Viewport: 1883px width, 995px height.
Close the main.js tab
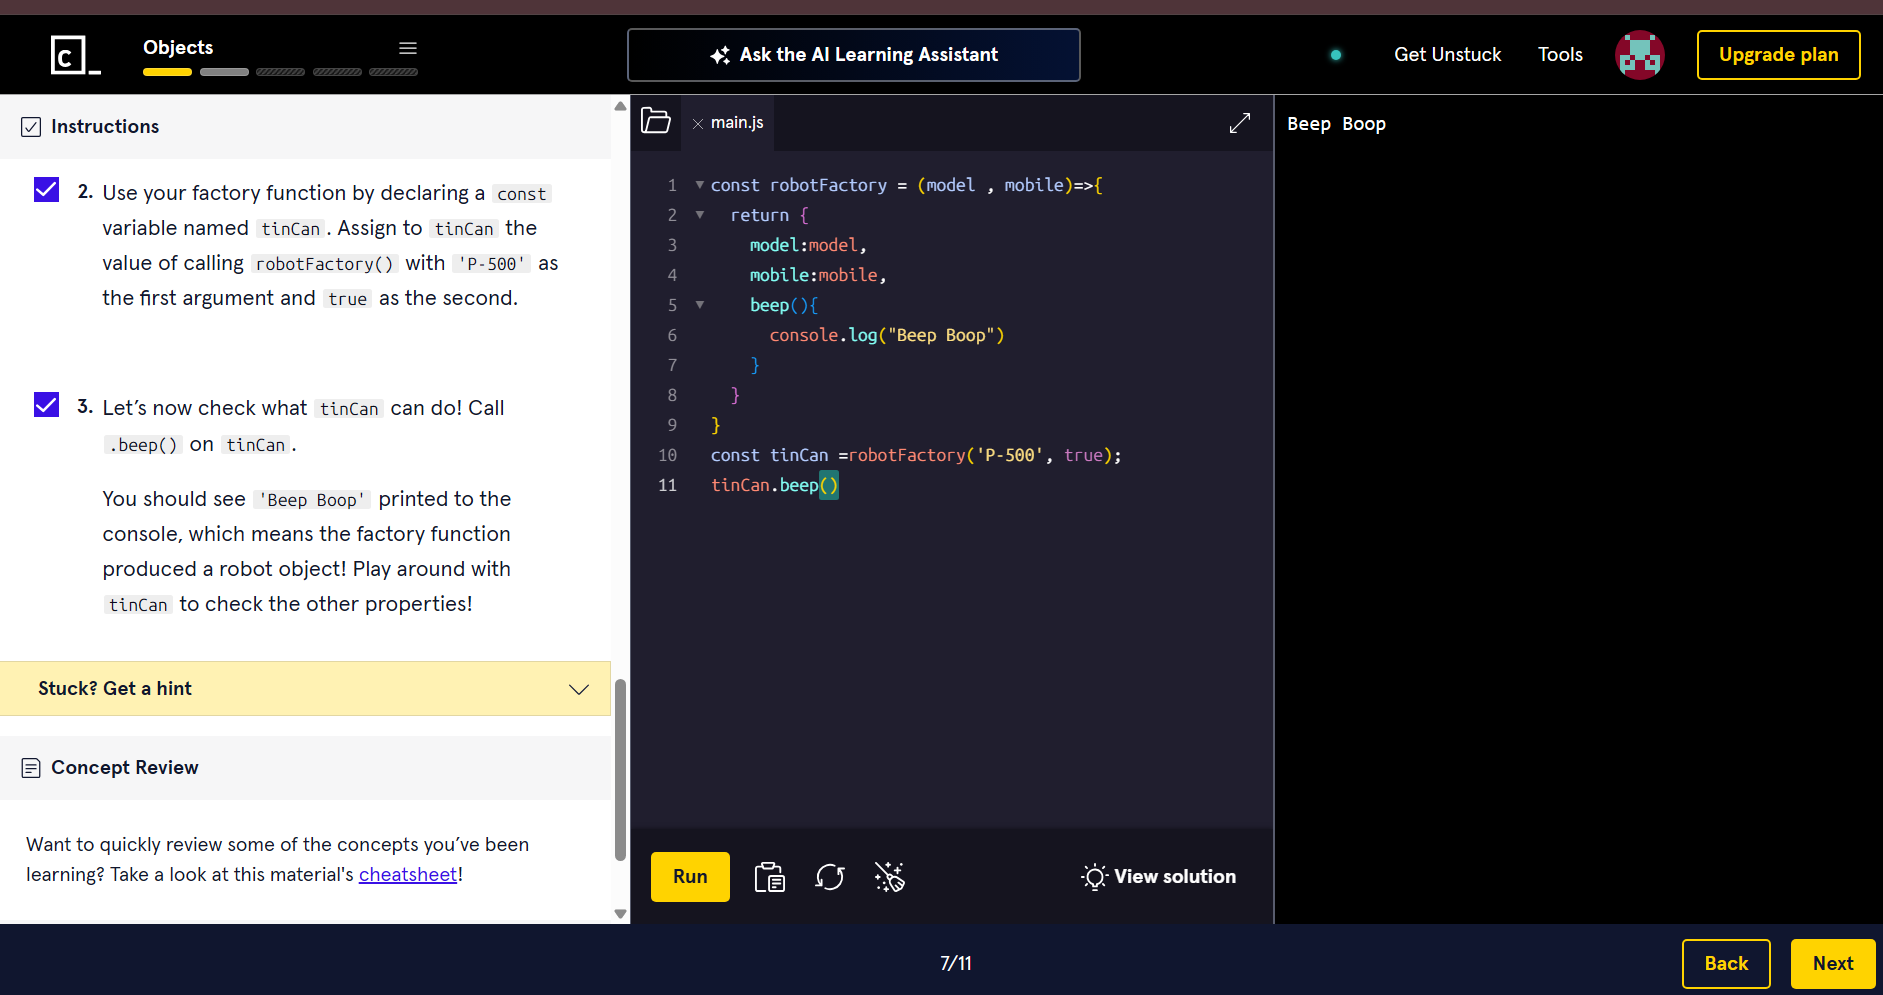pos(698,123)
